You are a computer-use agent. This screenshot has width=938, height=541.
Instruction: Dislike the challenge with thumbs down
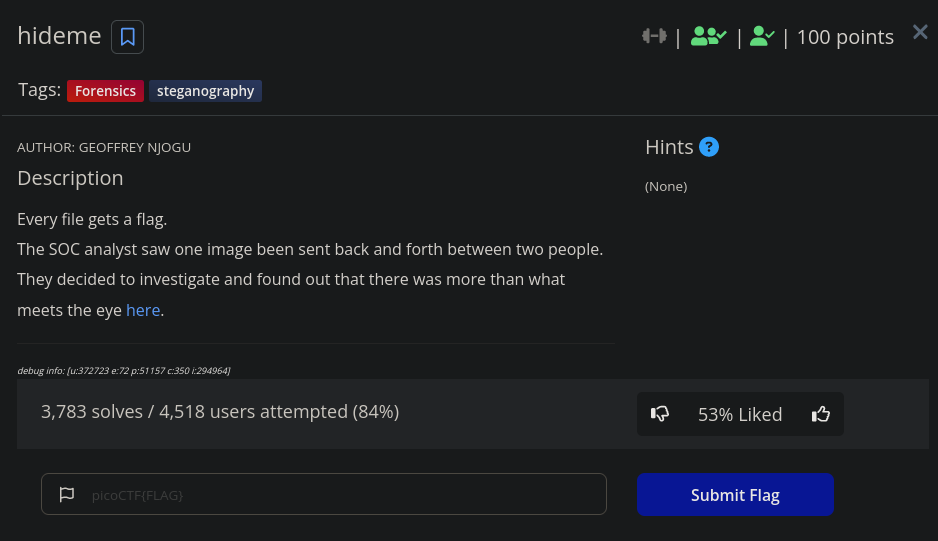pyautogui.click(x=660, y=414)
